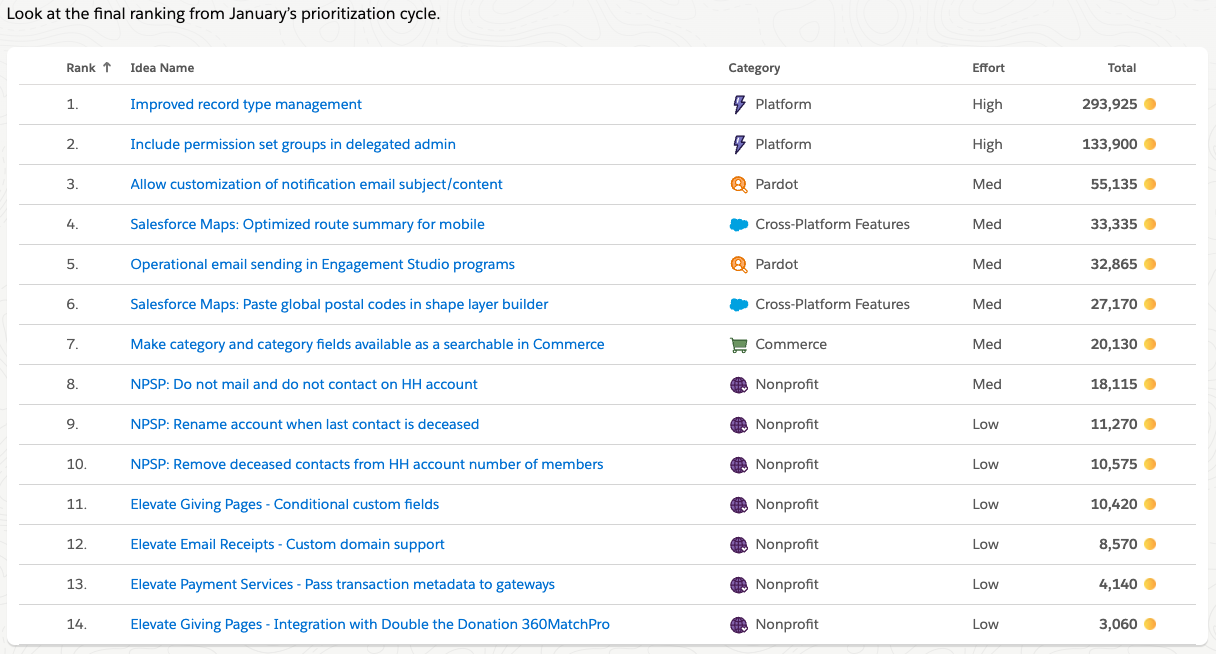The width and height of the screenshot is (1216, 654).
Task: Select the coin icon beside 11,270
Action: (1150, 424)
